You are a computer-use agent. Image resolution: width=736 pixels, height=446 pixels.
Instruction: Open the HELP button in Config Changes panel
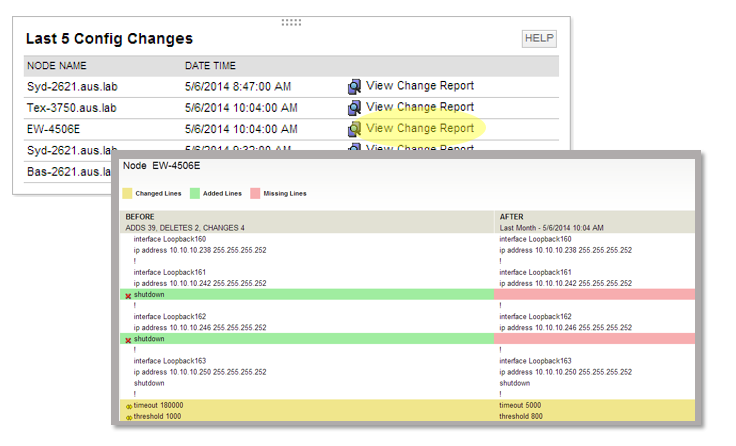pyautogui.click(x=539, y=38)
